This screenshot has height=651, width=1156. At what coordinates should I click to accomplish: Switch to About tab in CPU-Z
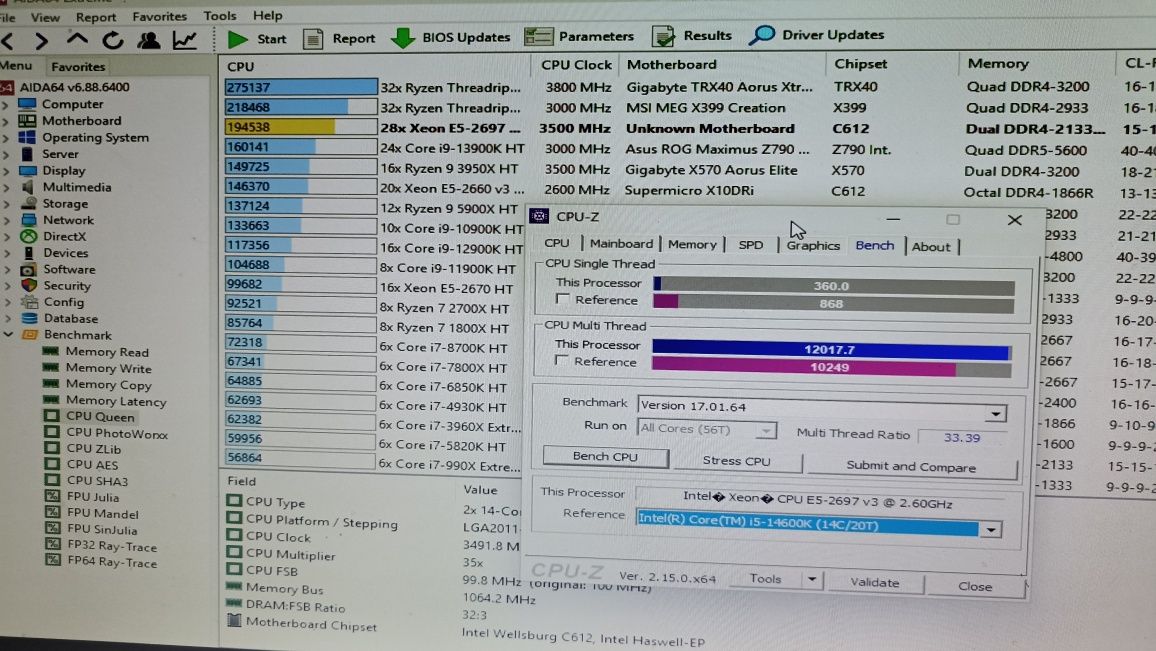pyautogui.click(x=931, y=246)
